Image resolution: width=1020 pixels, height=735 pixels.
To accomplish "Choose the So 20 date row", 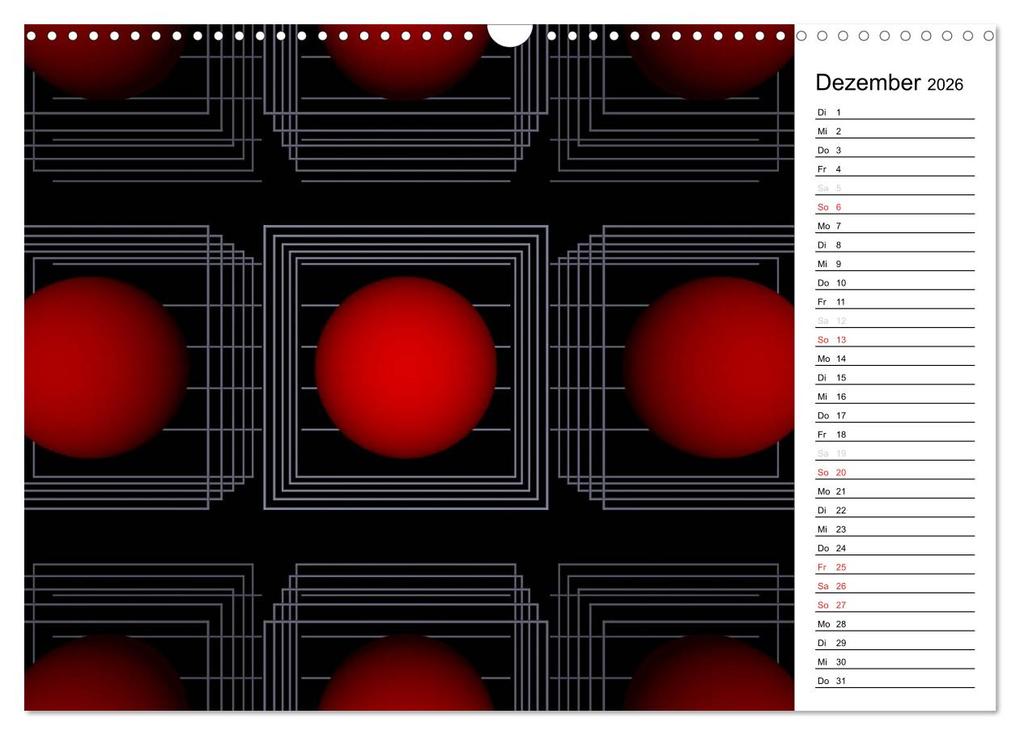I will (x=894, y=472).
